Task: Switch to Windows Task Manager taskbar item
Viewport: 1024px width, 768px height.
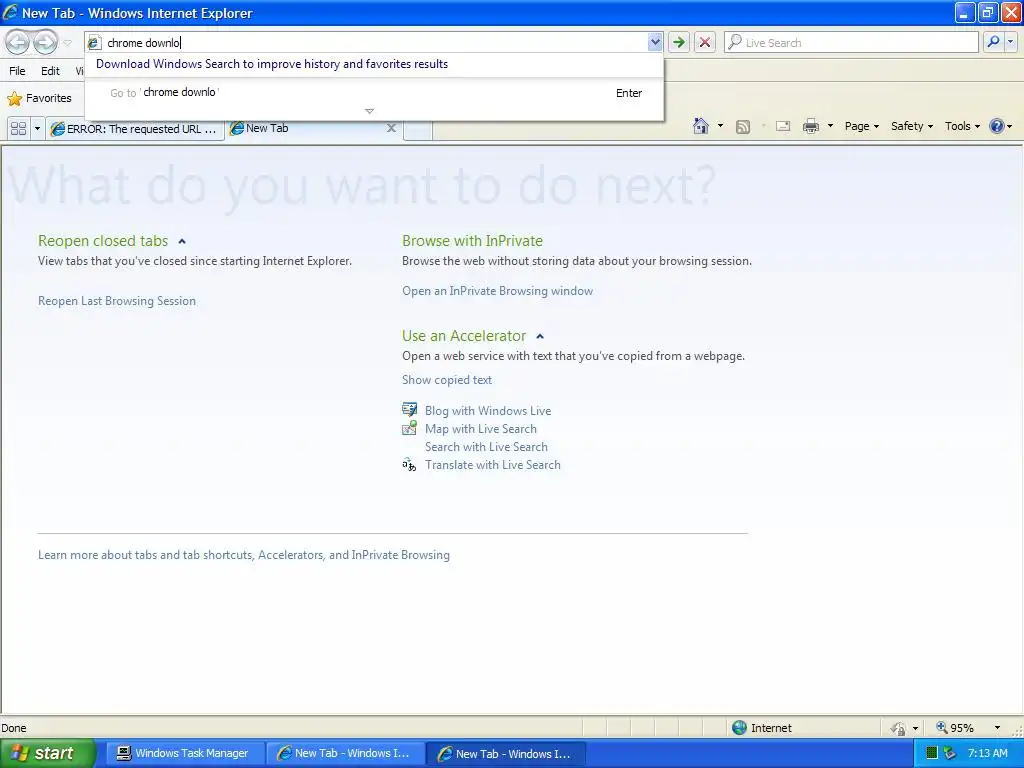Action: coord(184,754)
